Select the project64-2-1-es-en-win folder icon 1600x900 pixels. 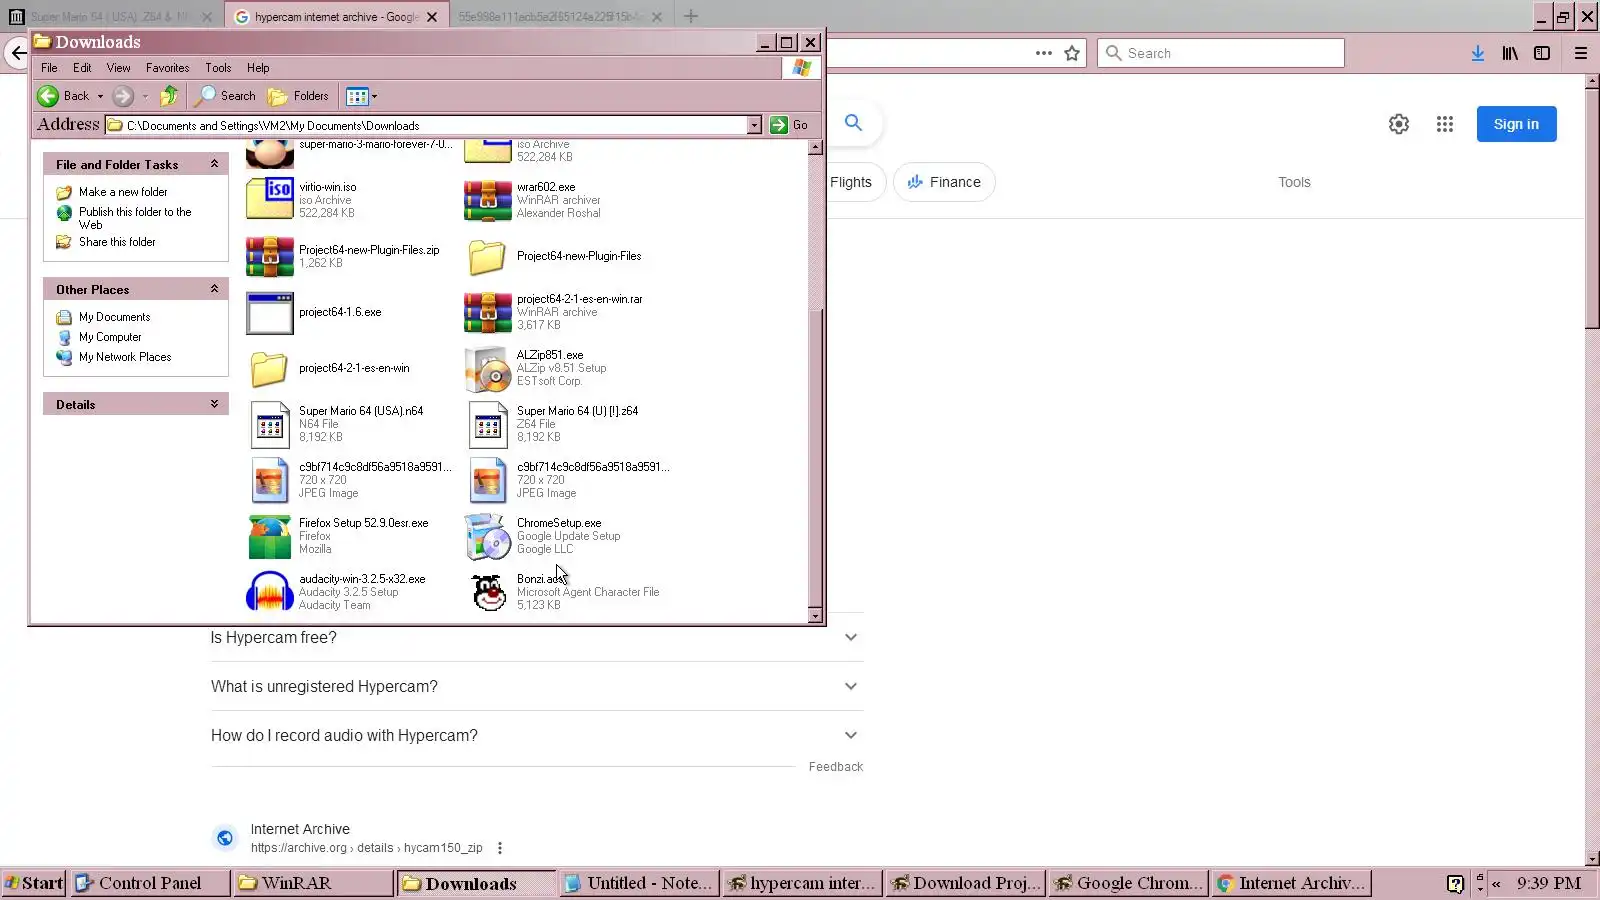270,368
